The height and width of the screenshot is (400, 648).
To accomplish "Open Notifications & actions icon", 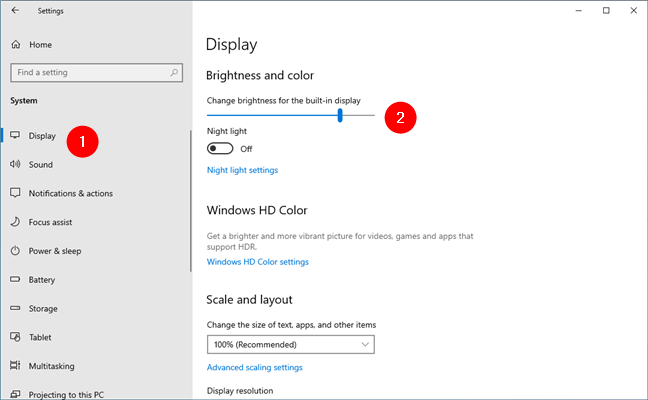I will coord(15,193).
